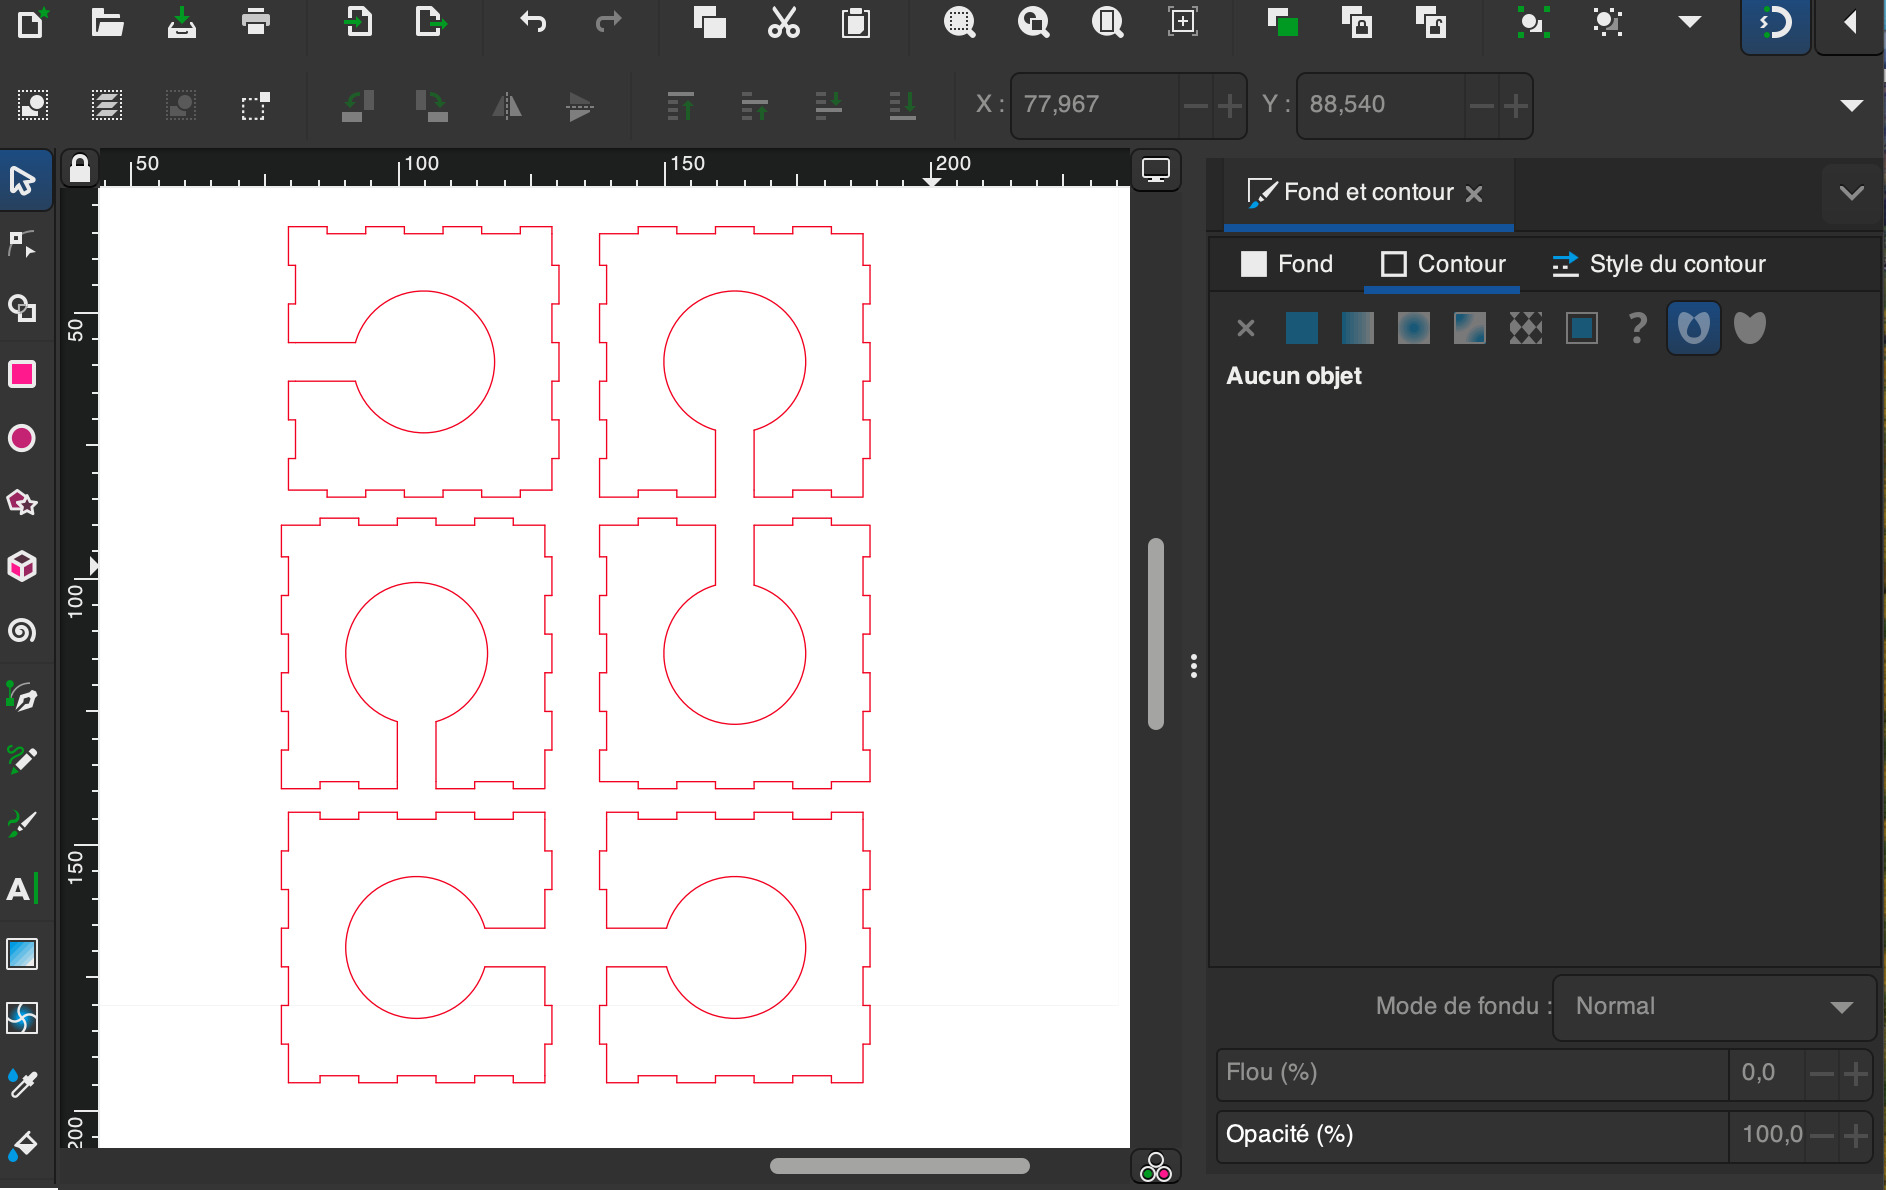Viewport: 1886px width, 1190px height.
Task: Print the document
Action: [x=256, y=22]
